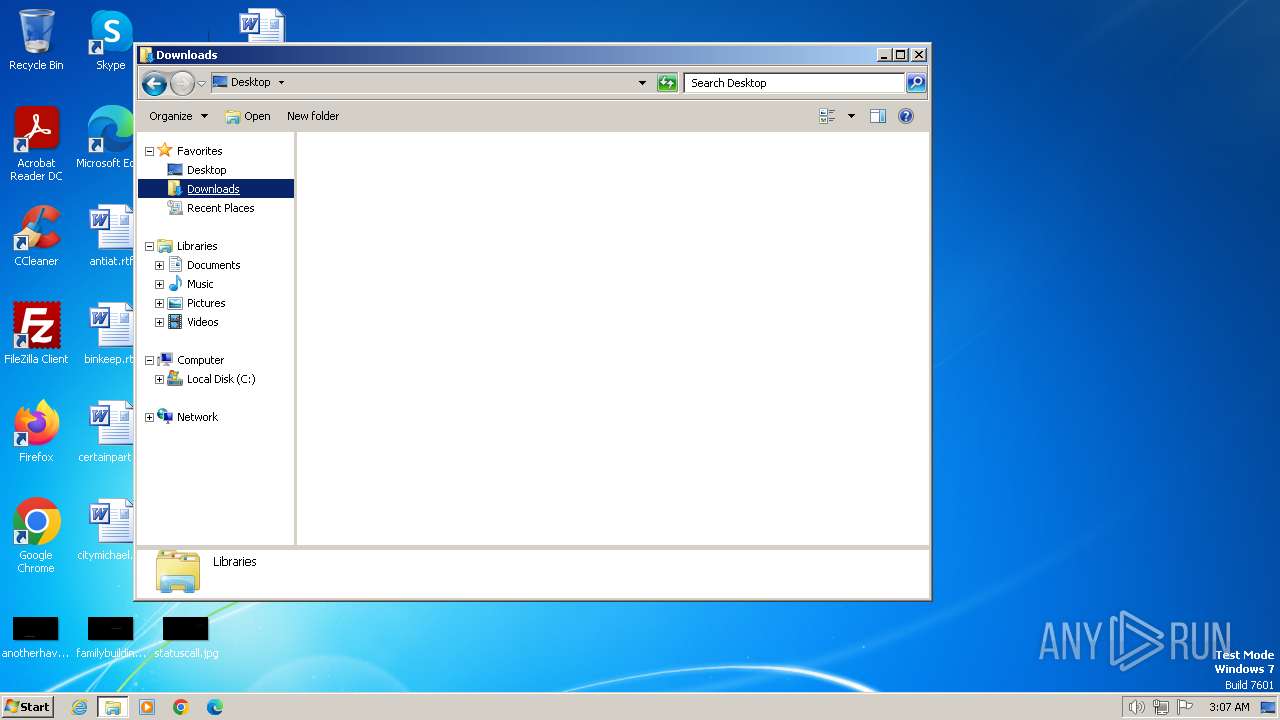Open the volume control in the system tray
This screenshot has width=1280, height=720.
pyautogui.click(x=1136, y=707)
